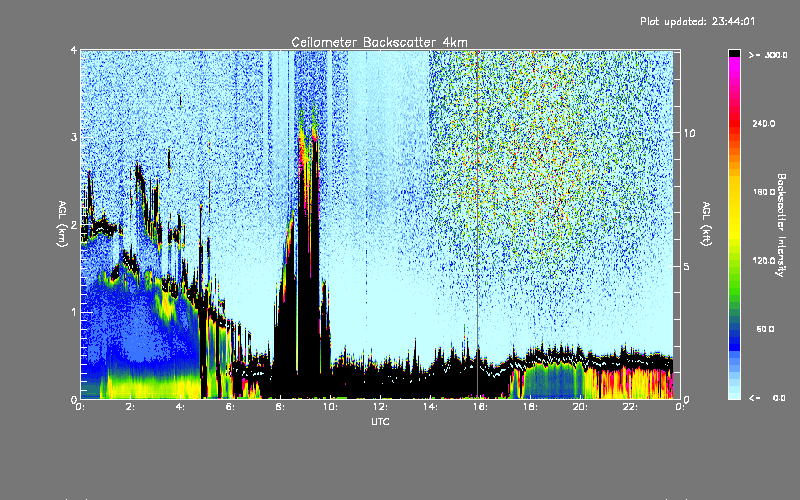This screenshot has height=500, width=800.
Task: Pick the black top segment of the colorbar
Action: coord(734,53)
